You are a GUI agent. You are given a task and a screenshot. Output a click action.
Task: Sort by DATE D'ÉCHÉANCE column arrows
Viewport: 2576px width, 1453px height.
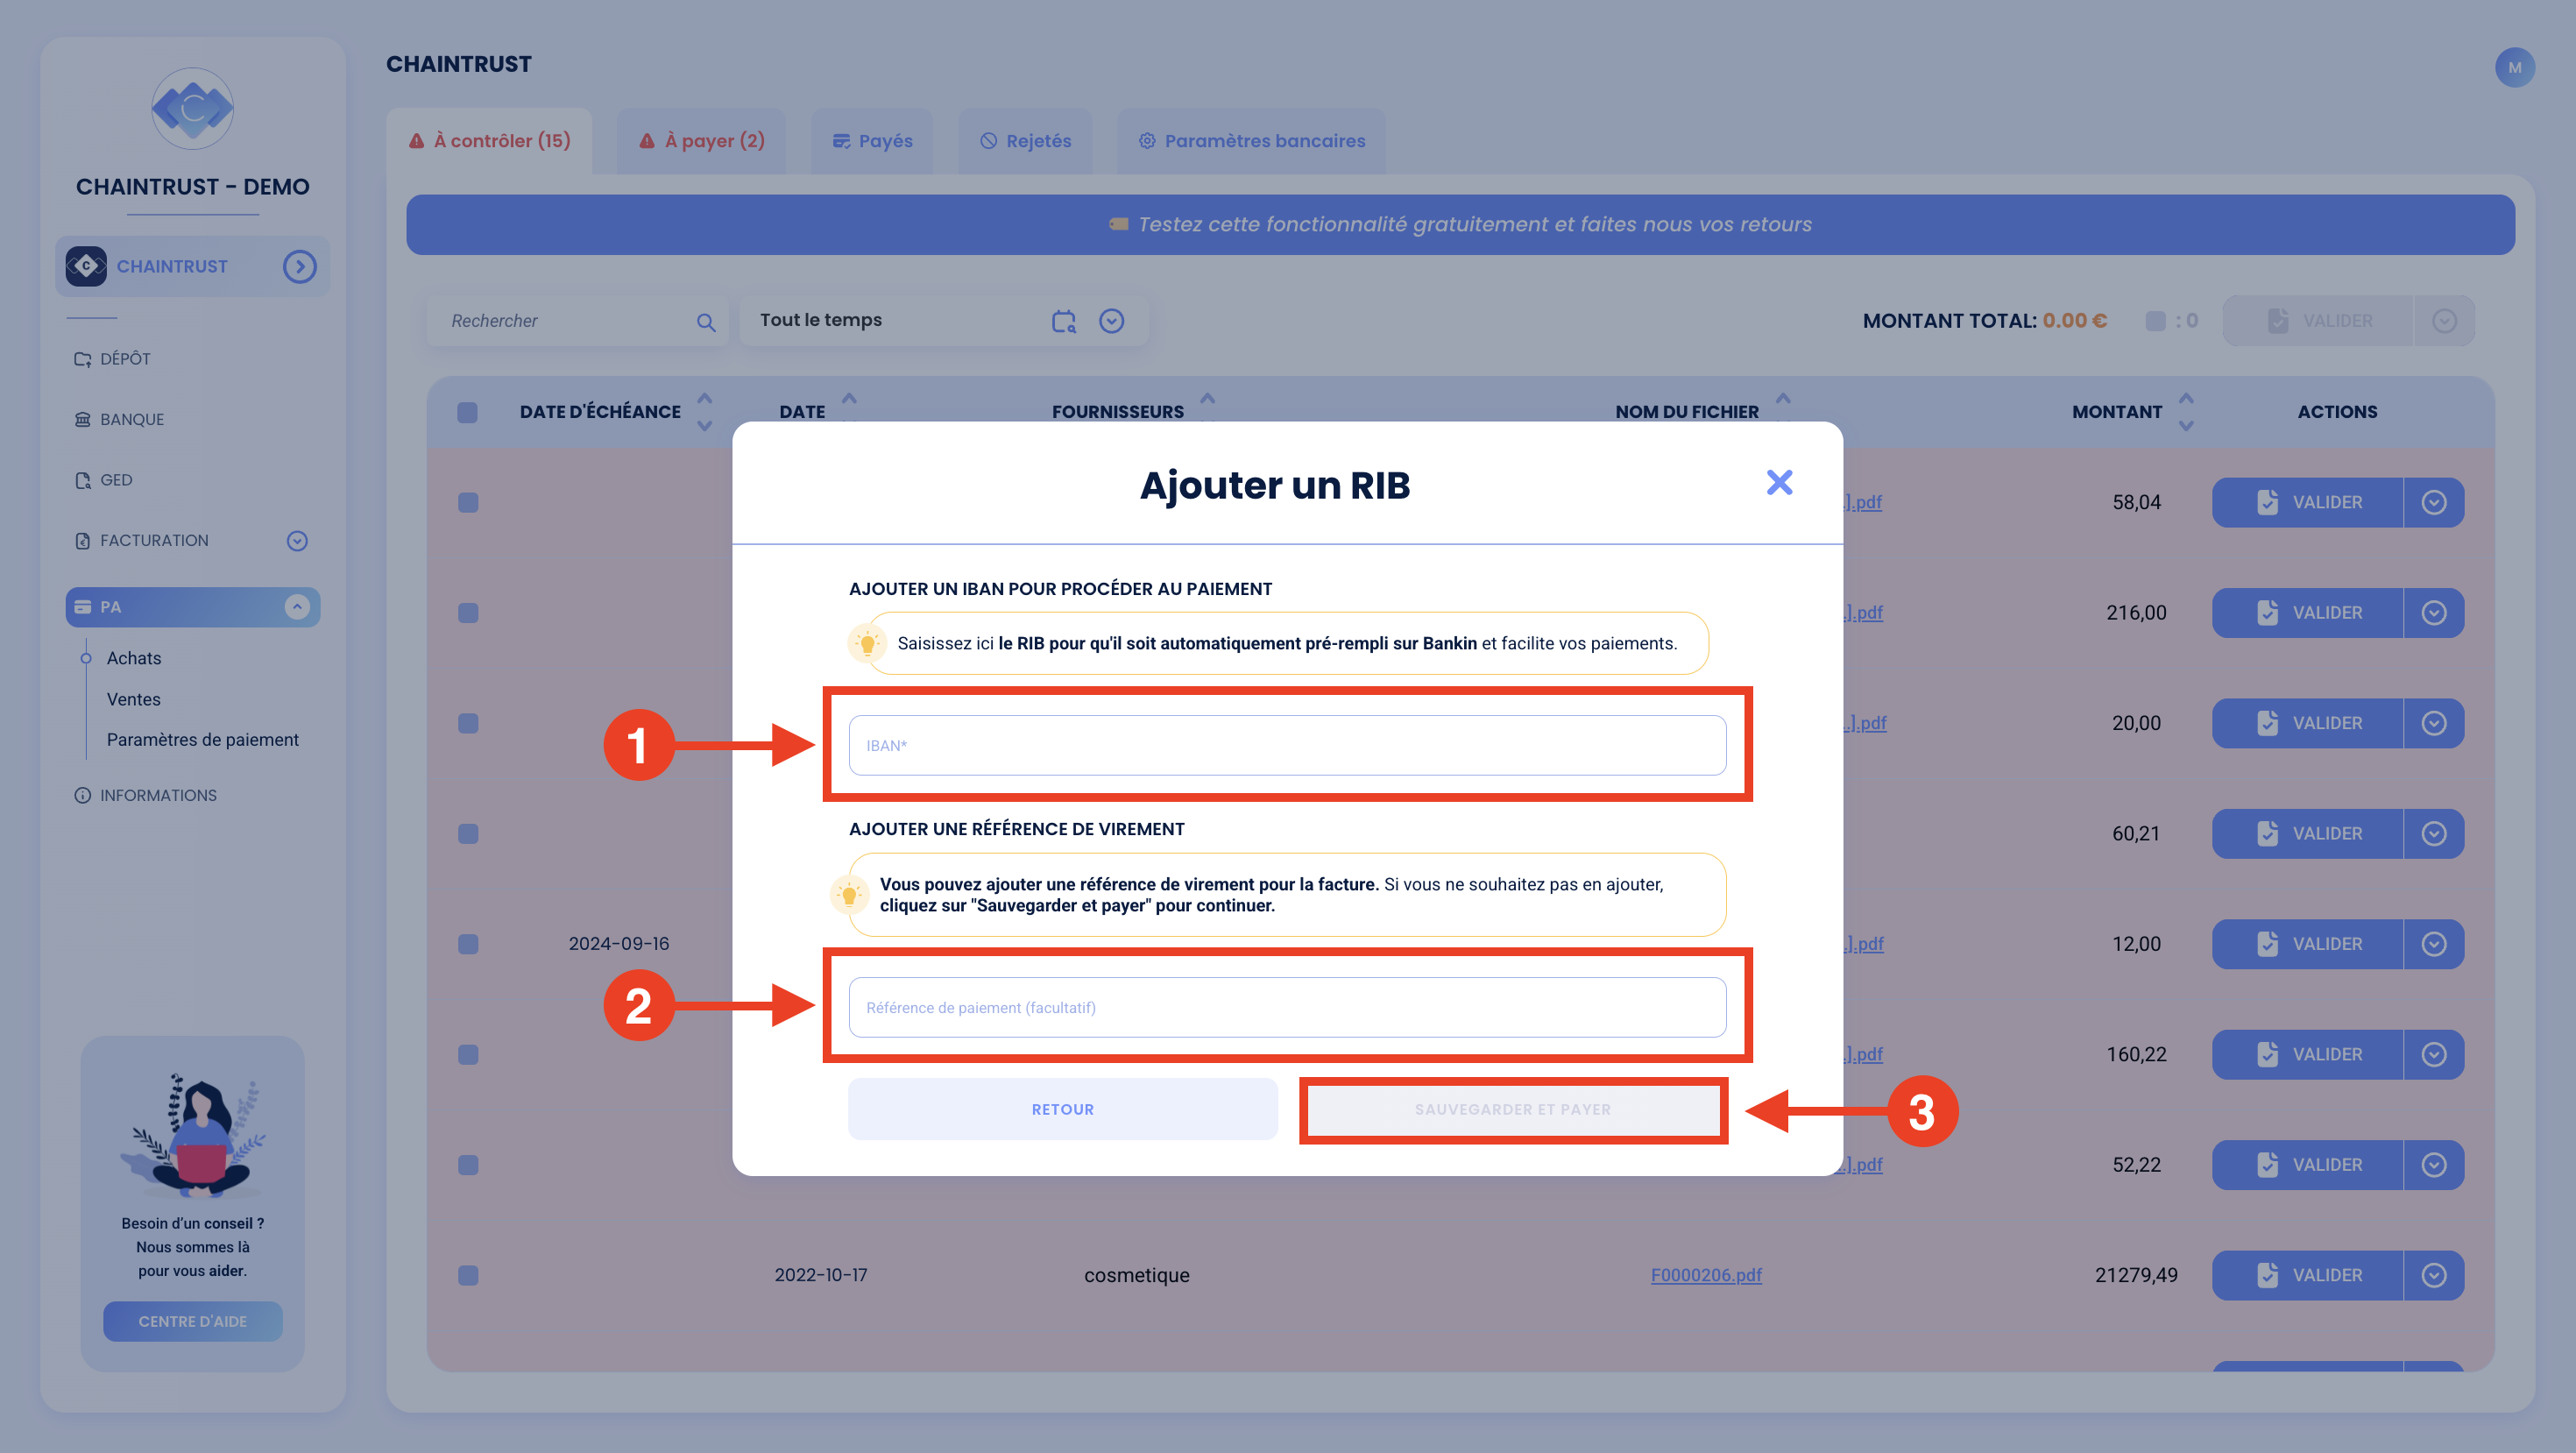705,412
